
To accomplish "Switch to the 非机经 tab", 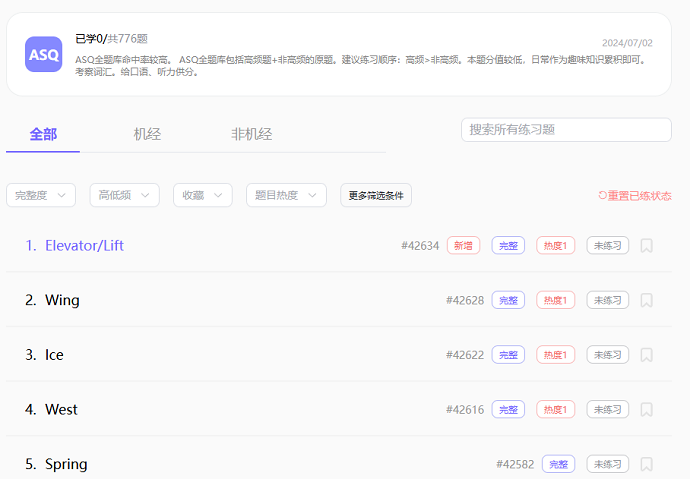I will click(252, 134).
